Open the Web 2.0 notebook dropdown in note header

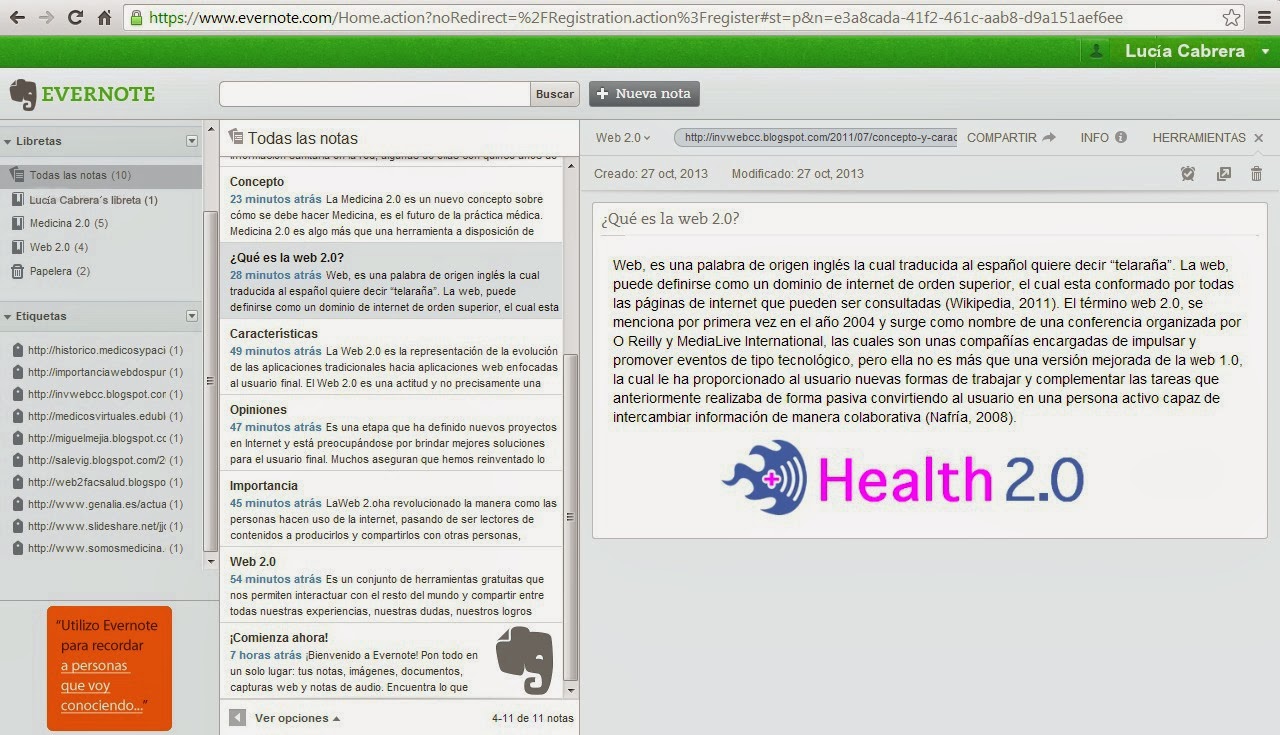pyautogui.click(x=623, y=137)
